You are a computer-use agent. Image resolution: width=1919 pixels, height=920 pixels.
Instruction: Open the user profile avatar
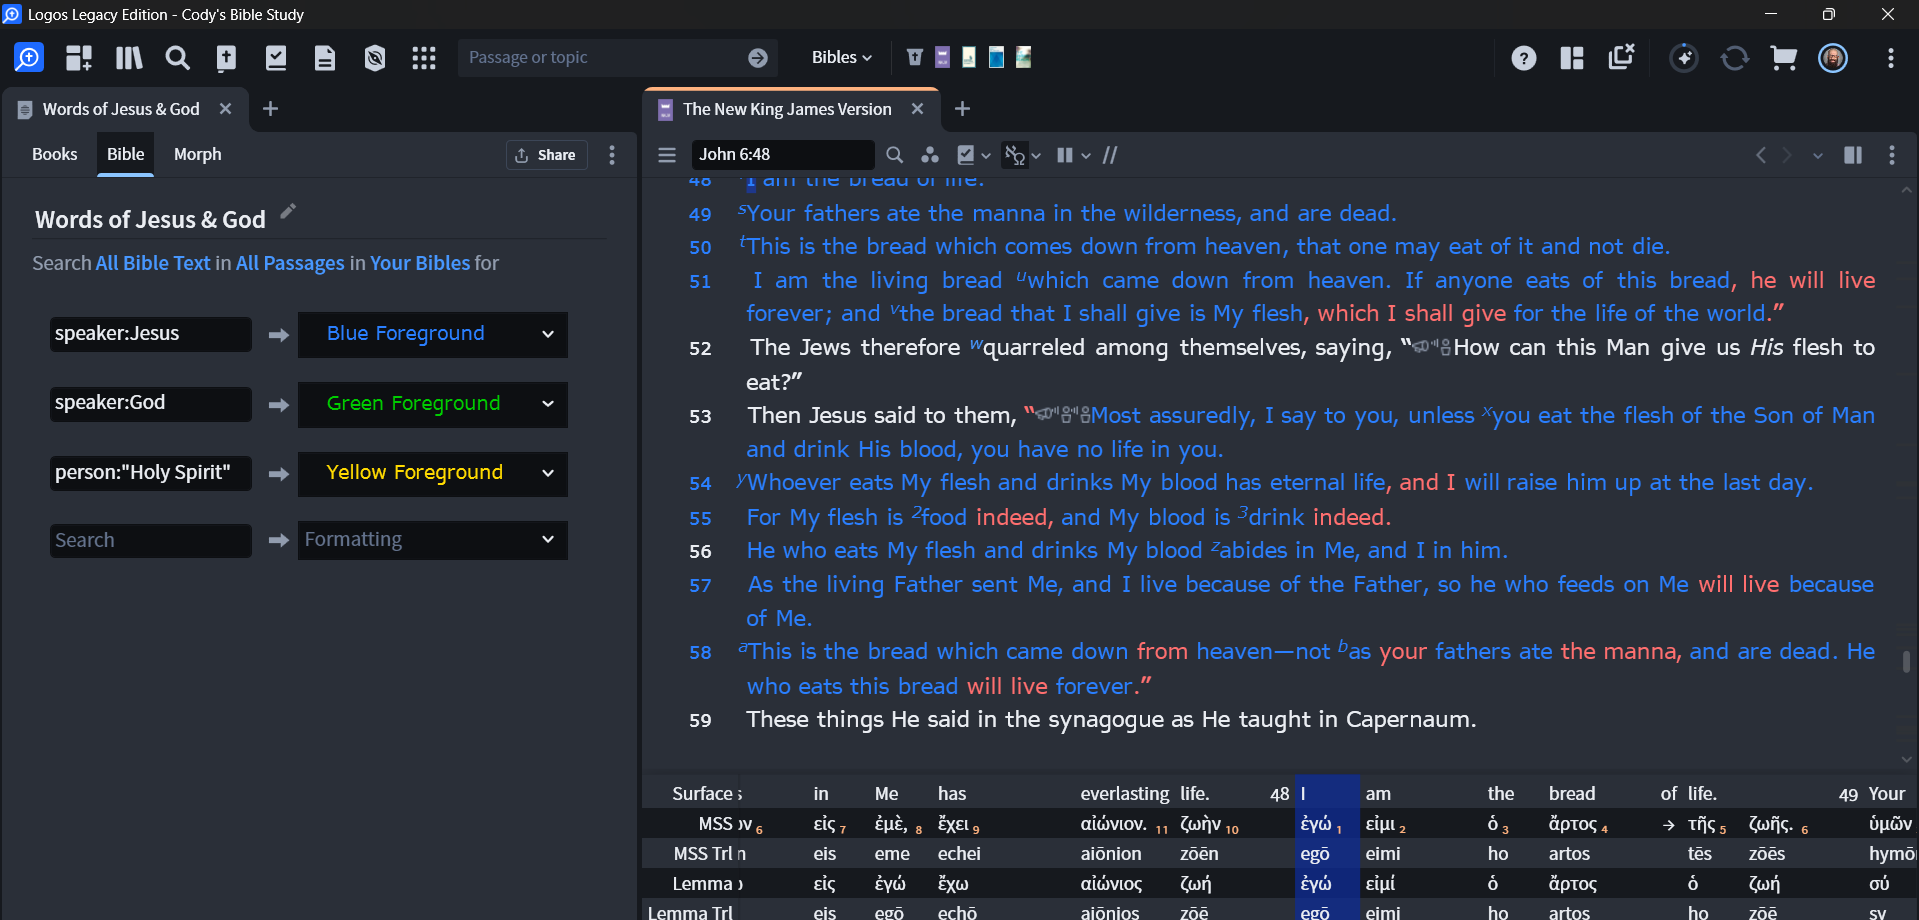(1833, 58)
